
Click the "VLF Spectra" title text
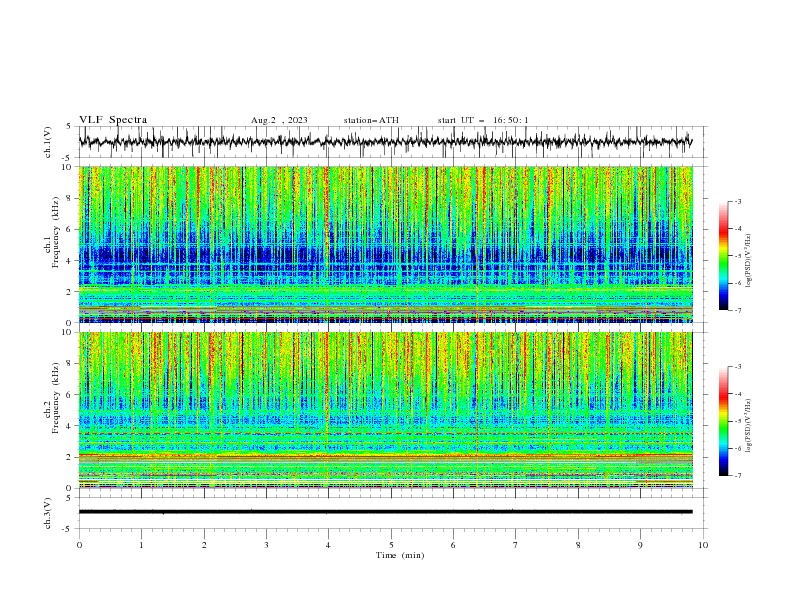click(x=113, y=120)
